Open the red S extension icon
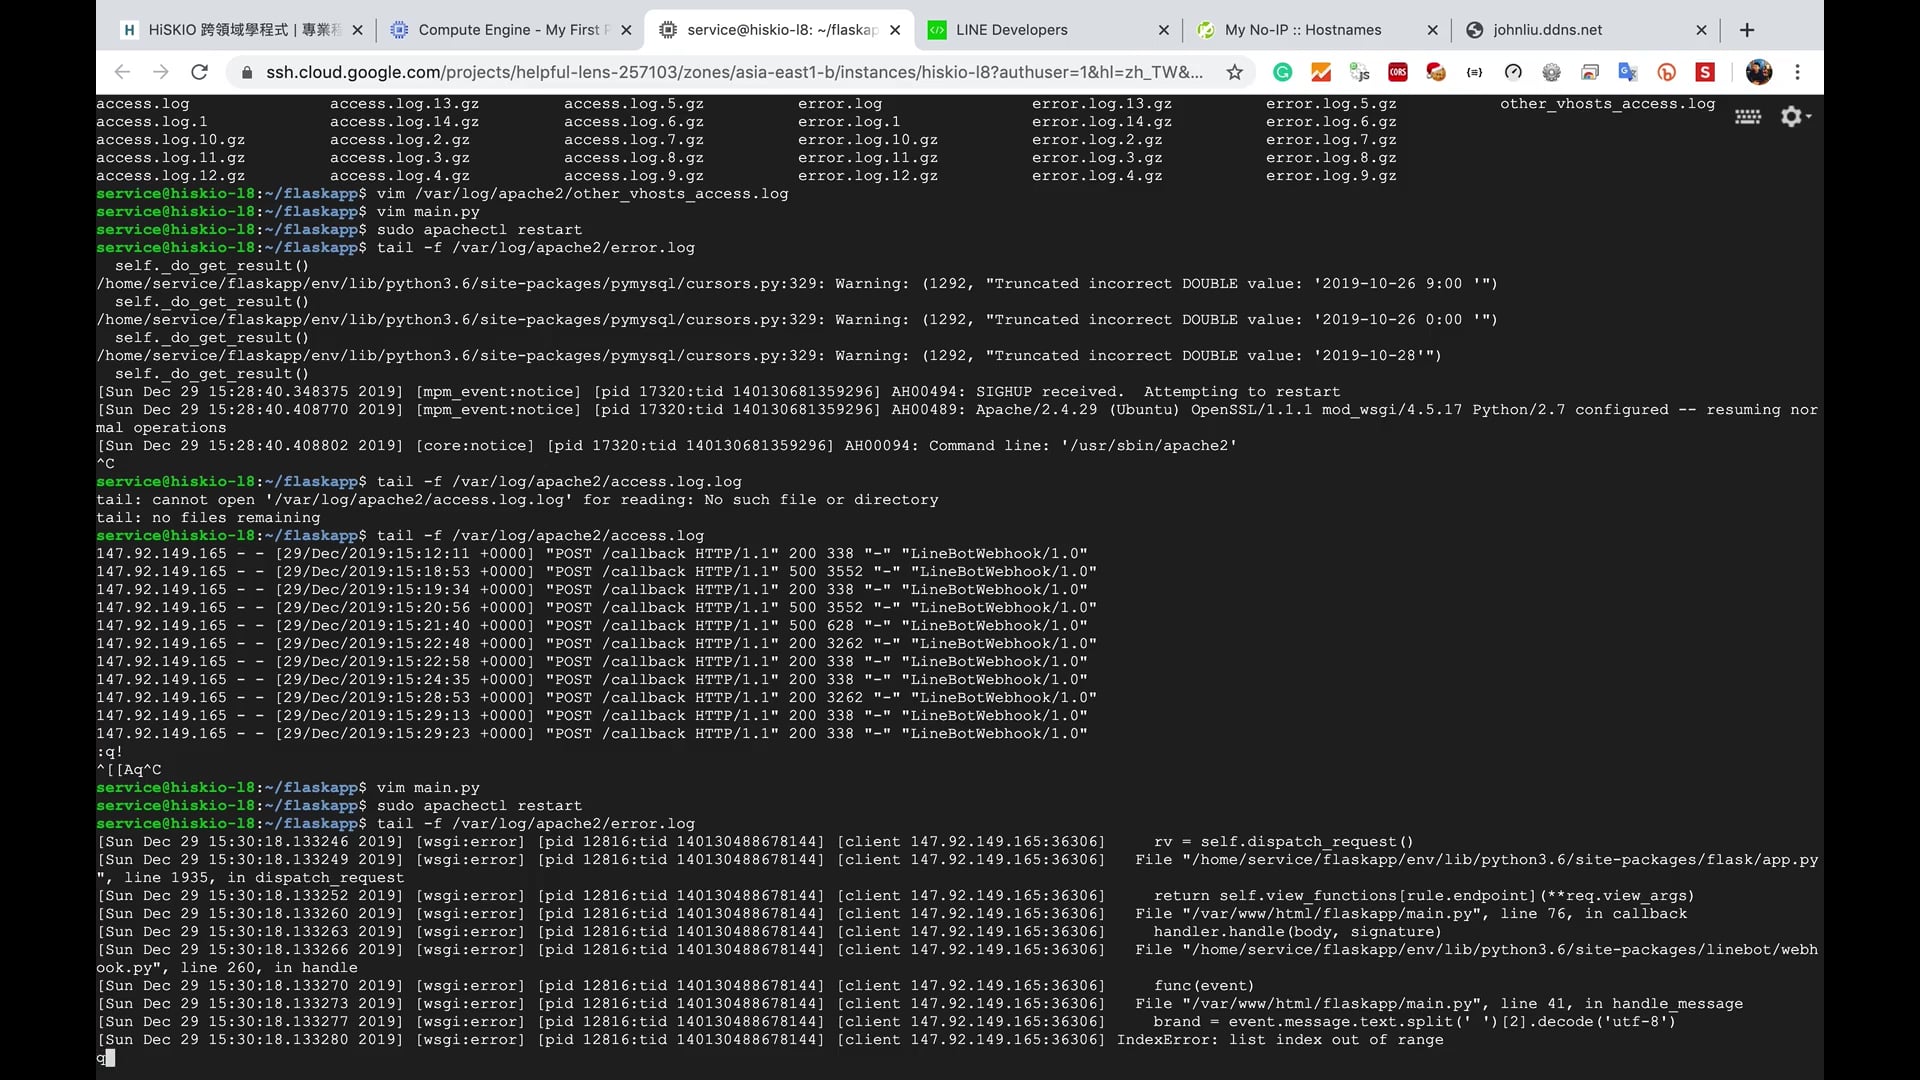 (x=1706, y=72)
